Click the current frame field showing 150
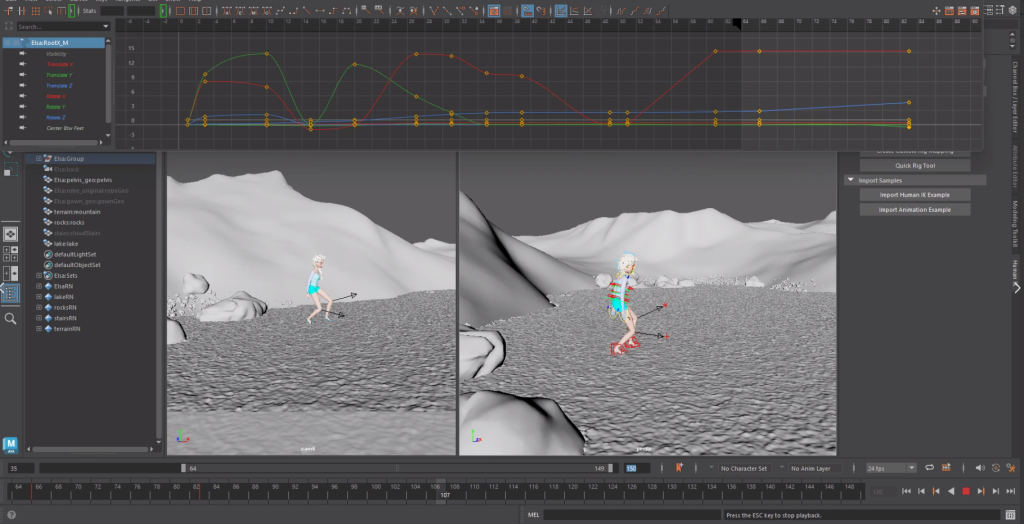1024x524 pixels. tap(637, 468)
